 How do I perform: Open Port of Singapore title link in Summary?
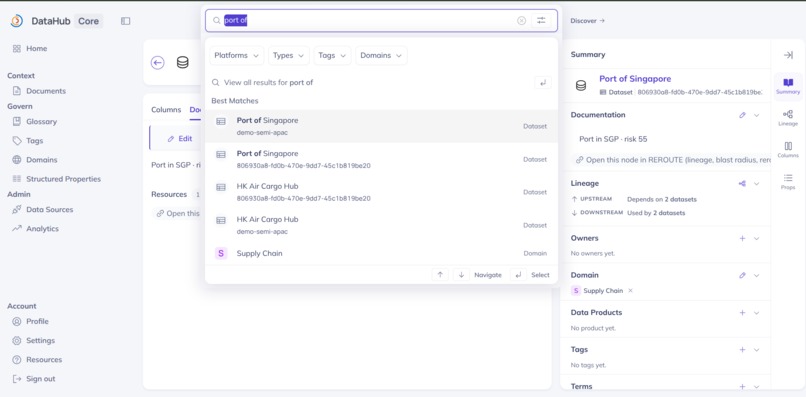coord(635,79)
